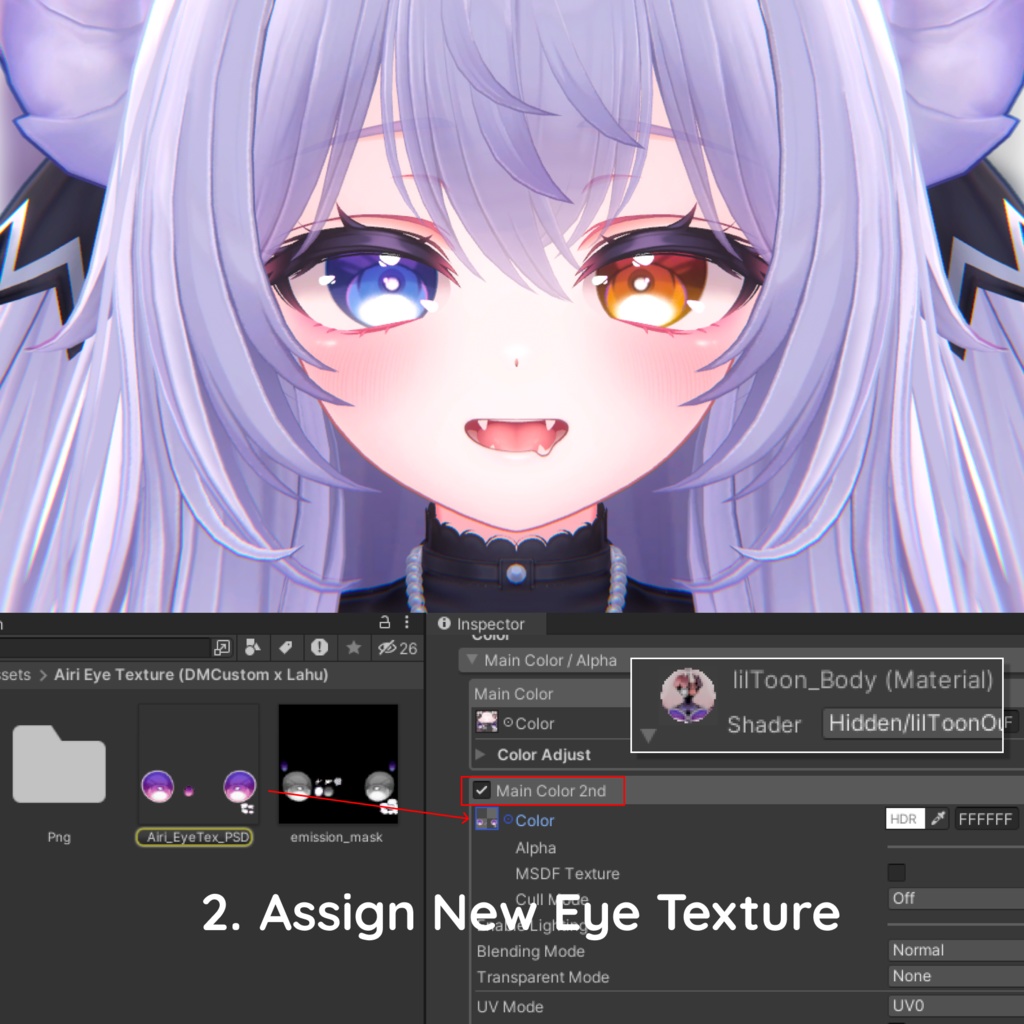Expand the material header arrow below the preview

[x=648, y=736]
